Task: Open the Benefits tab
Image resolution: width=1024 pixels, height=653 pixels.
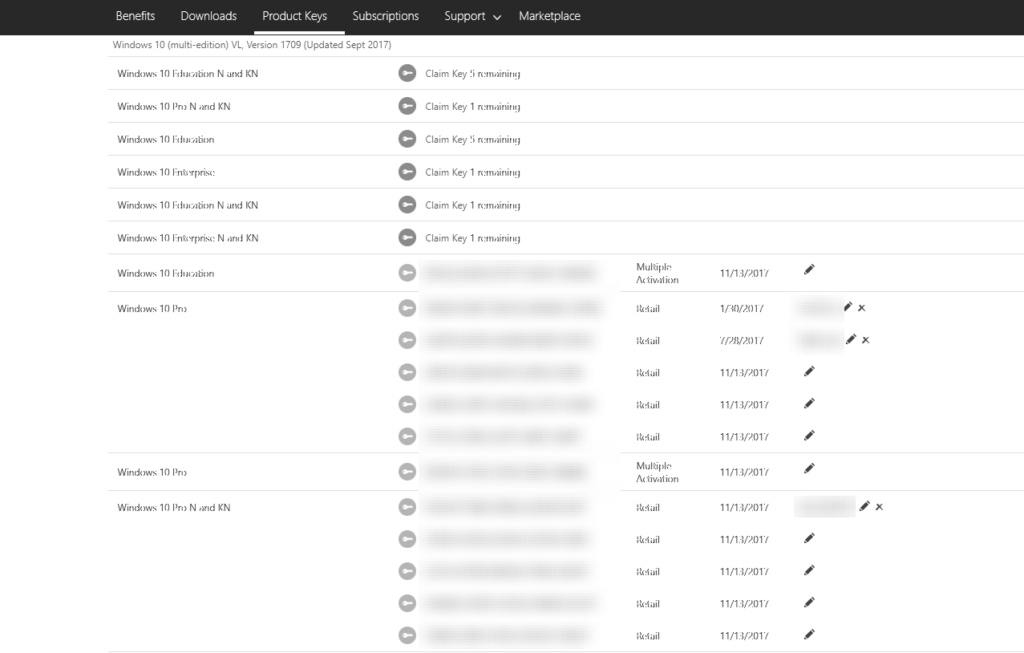Action: [x=135, y=16]
